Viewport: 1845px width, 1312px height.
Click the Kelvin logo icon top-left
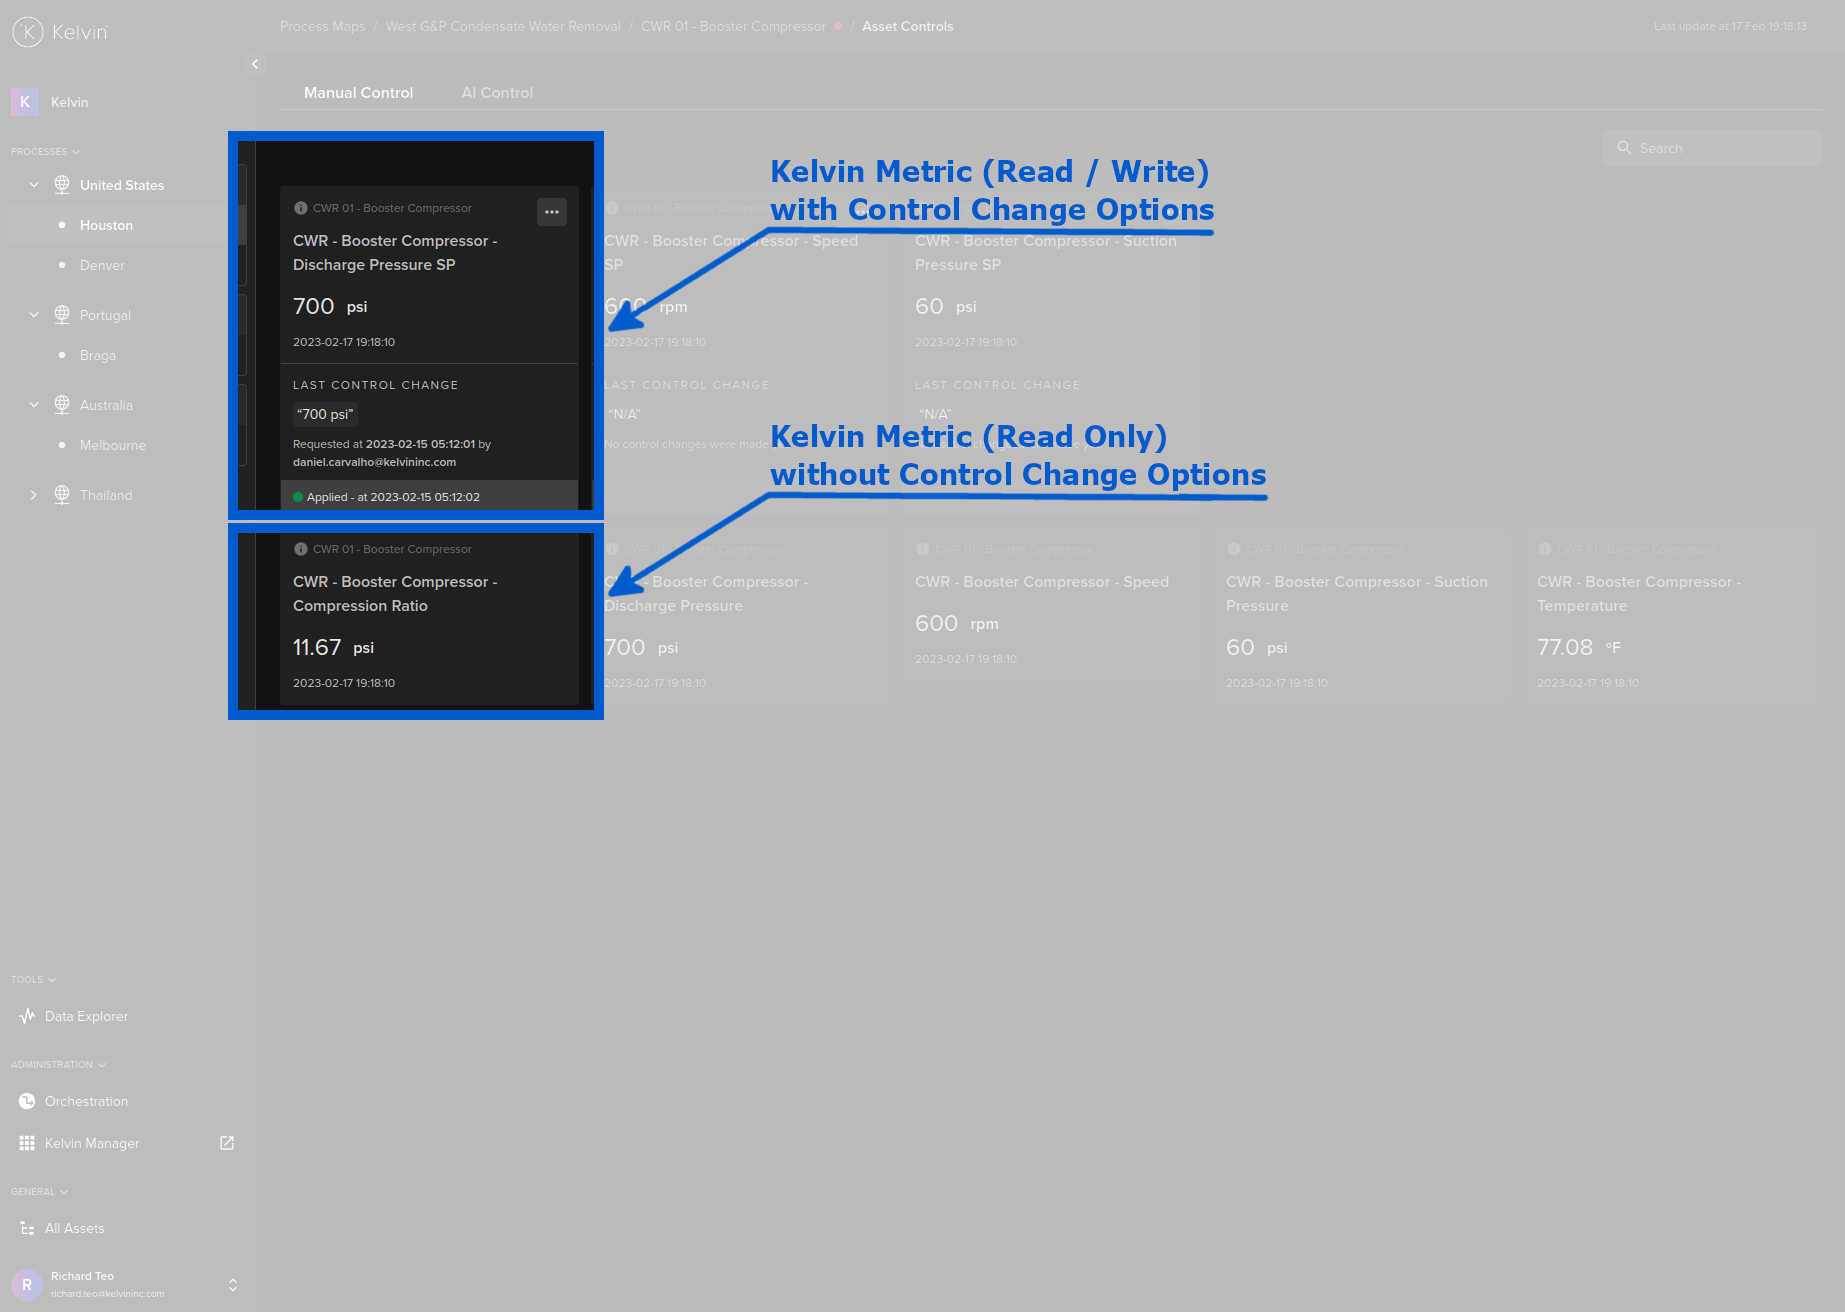coord(28,31)
